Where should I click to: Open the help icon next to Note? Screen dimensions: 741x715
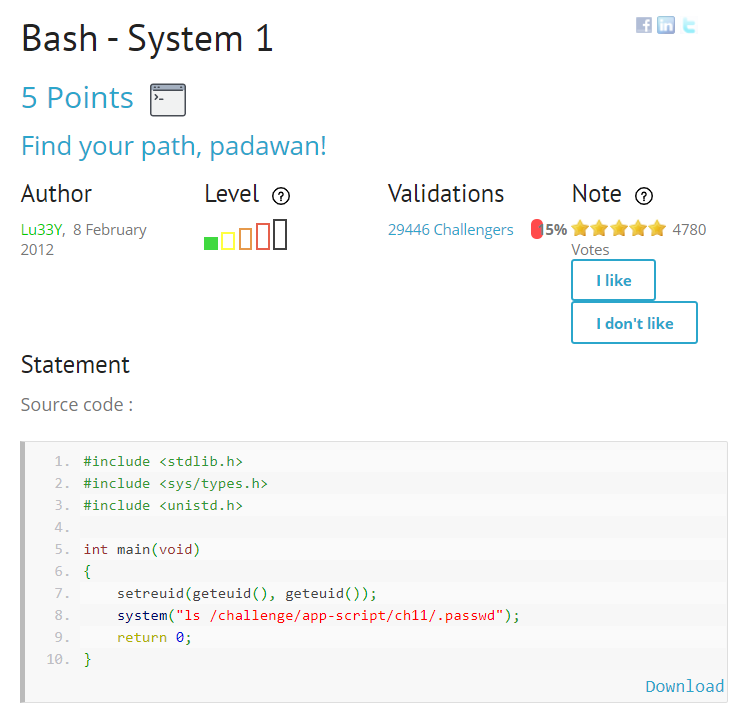tap(644, 196)
